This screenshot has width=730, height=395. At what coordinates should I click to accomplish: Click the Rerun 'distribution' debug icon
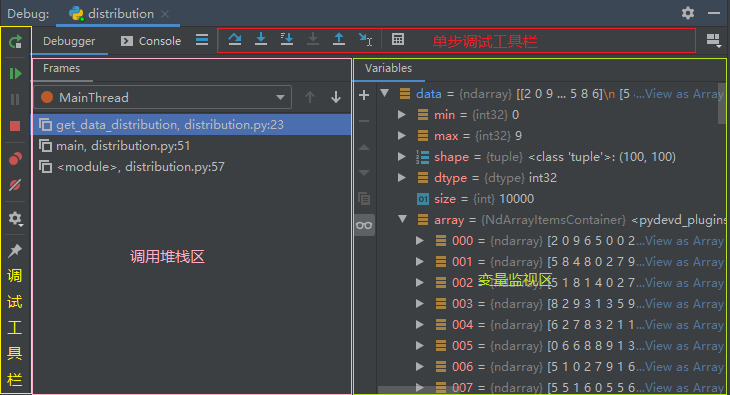click(15, 42)
